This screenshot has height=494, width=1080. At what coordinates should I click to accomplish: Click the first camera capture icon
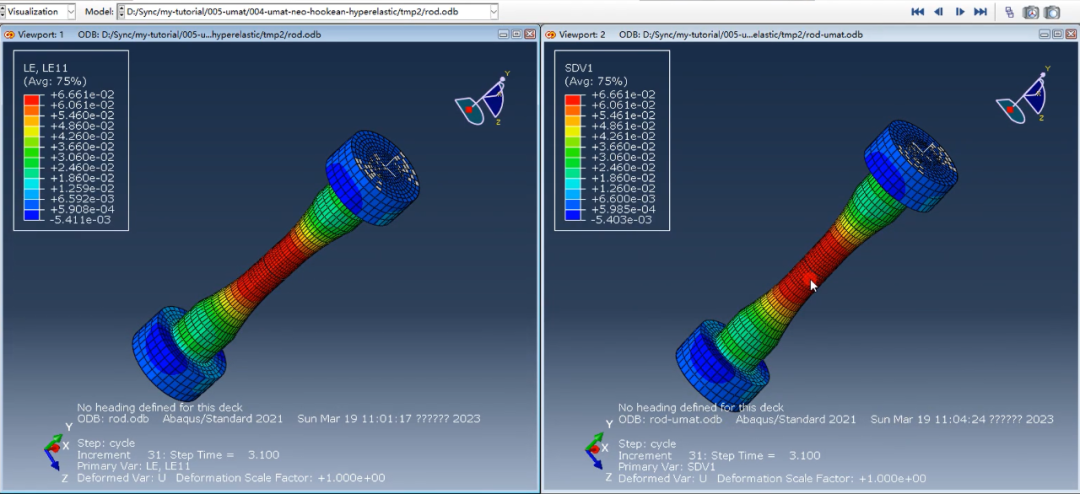pos(1031,12)
